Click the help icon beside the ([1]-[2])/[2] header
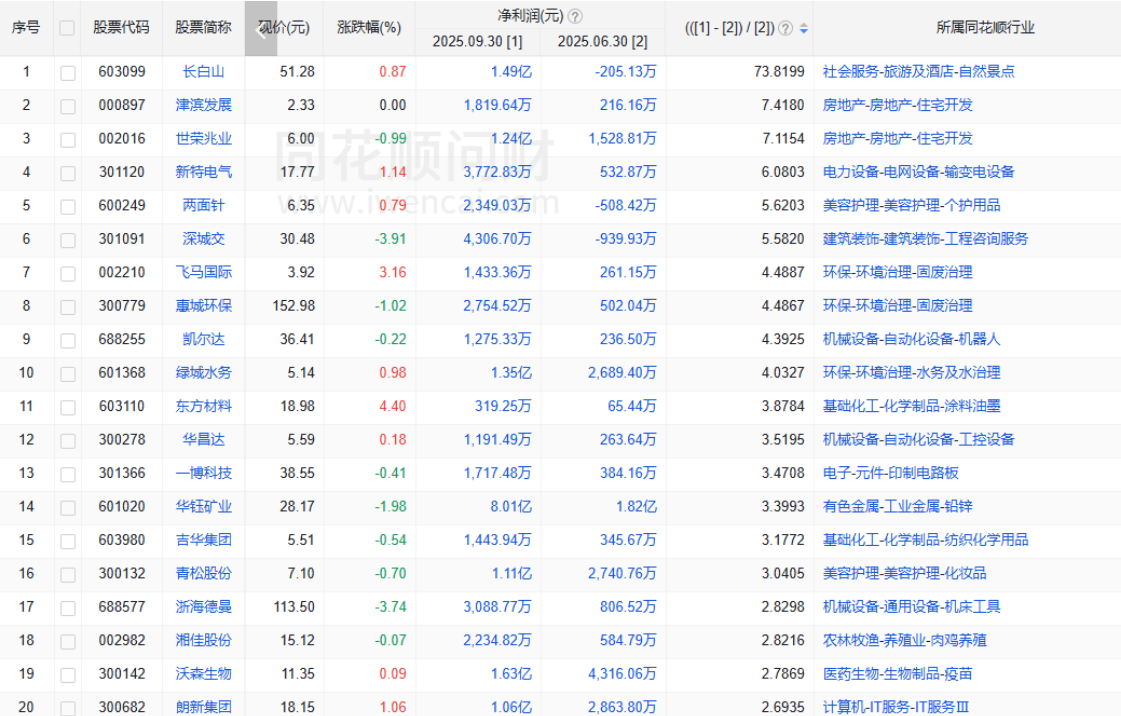Image resolution: width=1121 pixels, height=716 pixels. coord(785,28)
